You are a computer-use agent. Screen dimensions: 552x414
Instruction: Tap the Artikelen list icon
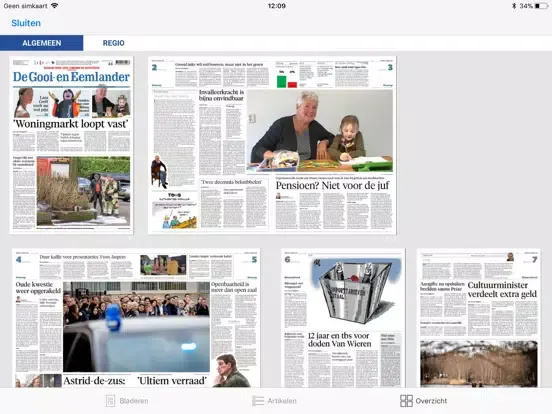click(x=258, y=401)
